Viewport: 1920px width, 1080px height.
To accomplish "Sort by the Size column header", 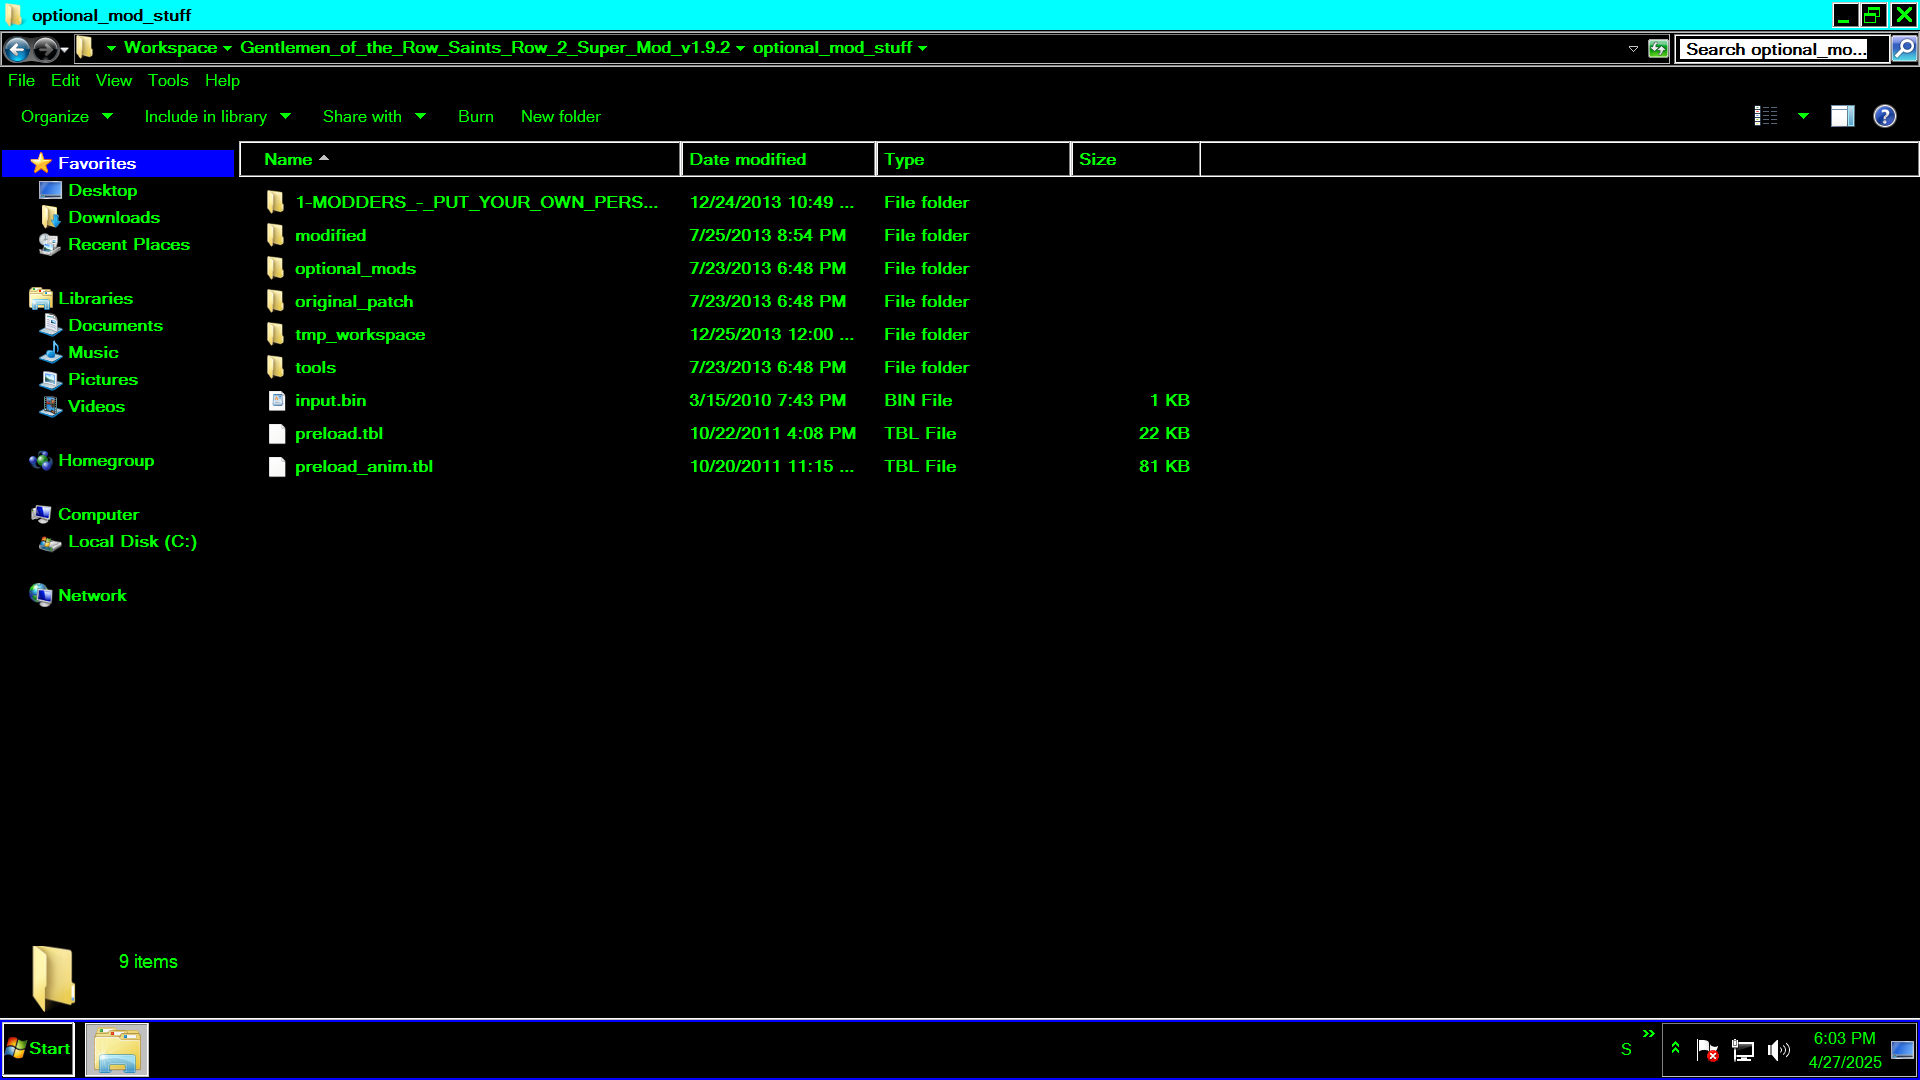I will 1135,160.
